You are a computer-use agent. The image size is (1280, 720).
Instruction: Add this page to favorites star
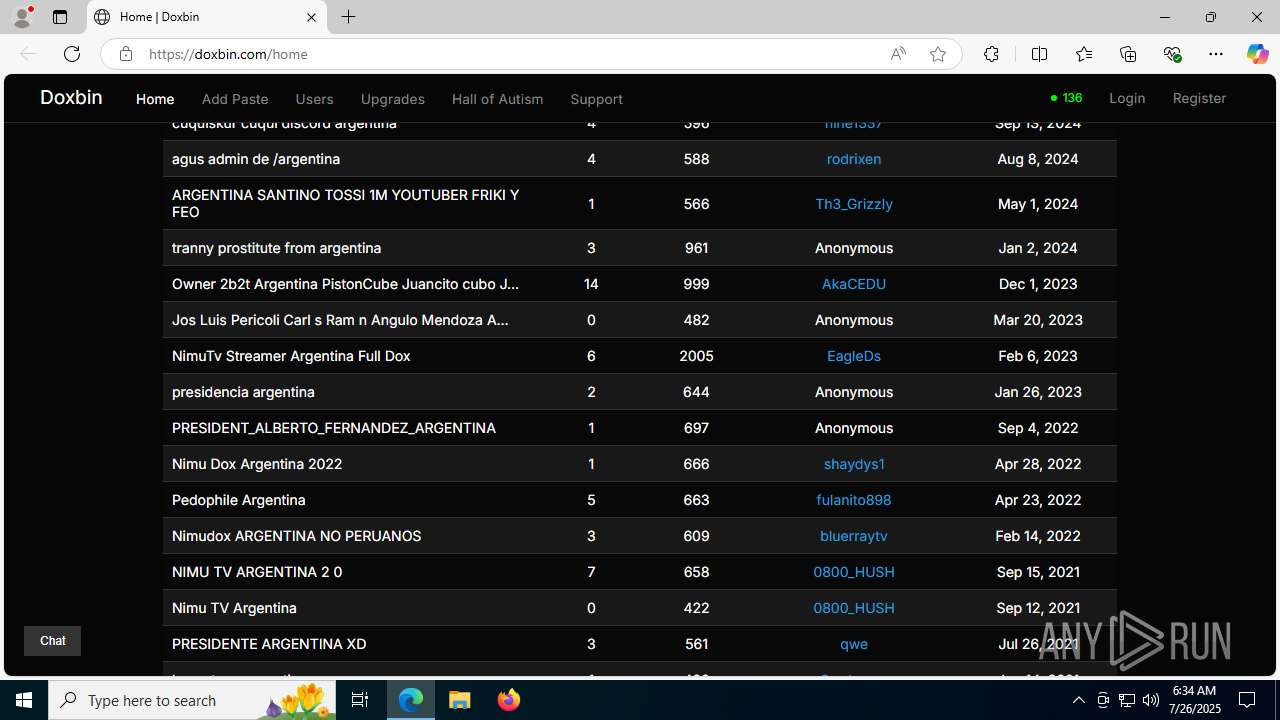point(938,54)
